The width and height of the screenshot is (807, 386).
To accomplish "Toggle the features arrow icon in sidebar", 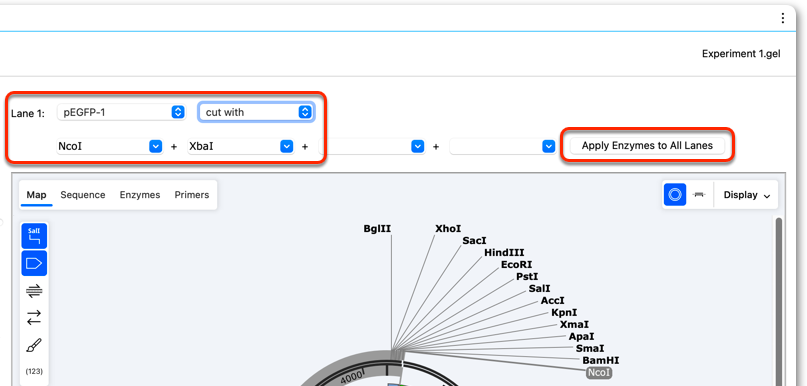I will 34,264.
